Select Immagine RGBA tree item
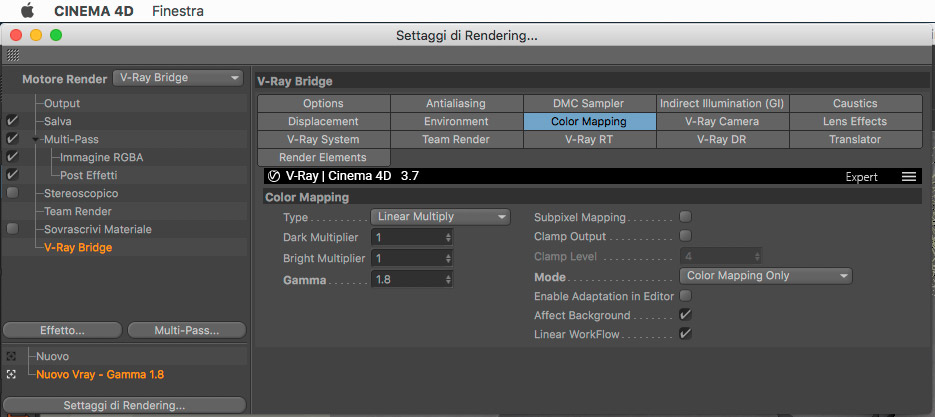 (x=101, y=157)
